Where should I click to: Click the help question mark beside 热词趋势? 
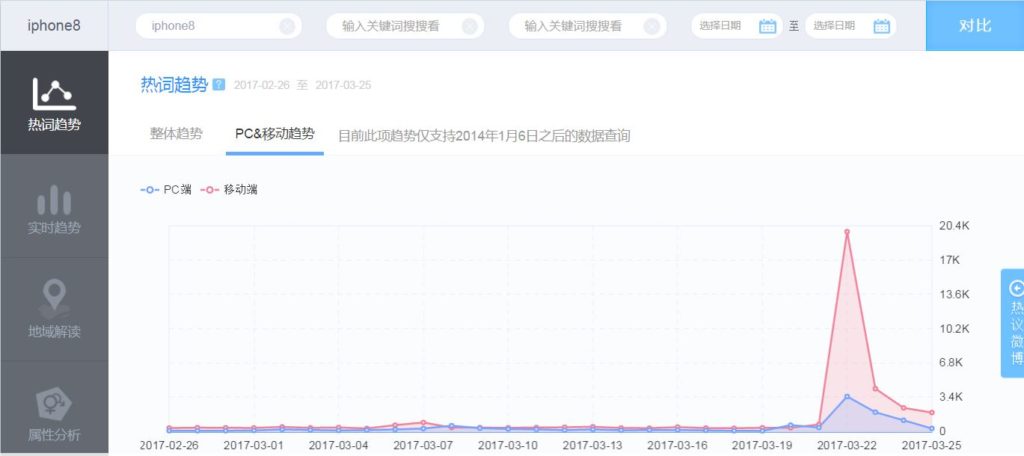(219, 84)
